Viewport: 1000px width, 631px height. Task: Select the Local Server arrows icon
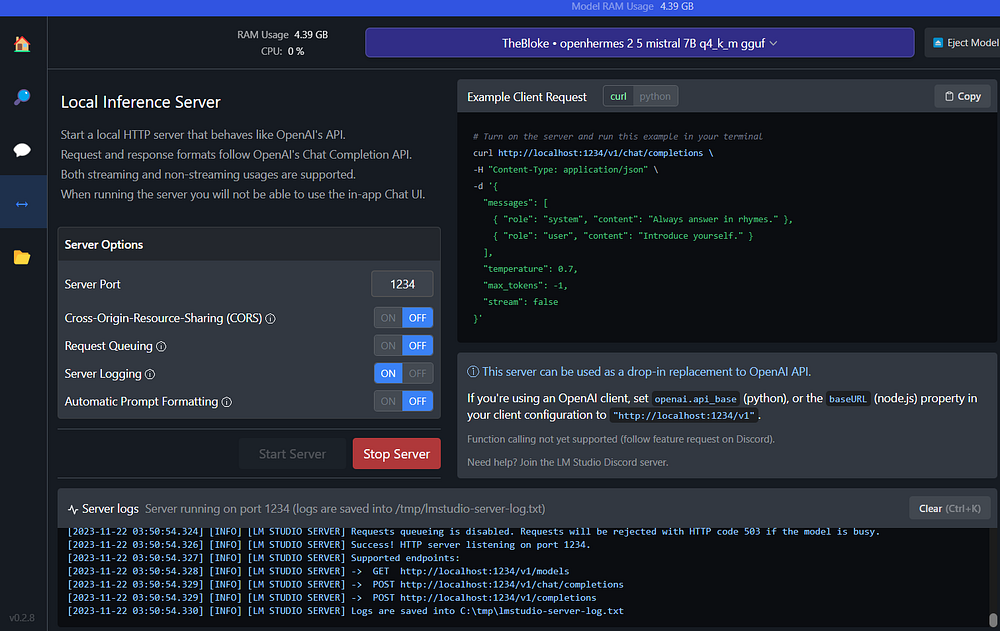tap(22, 203)
